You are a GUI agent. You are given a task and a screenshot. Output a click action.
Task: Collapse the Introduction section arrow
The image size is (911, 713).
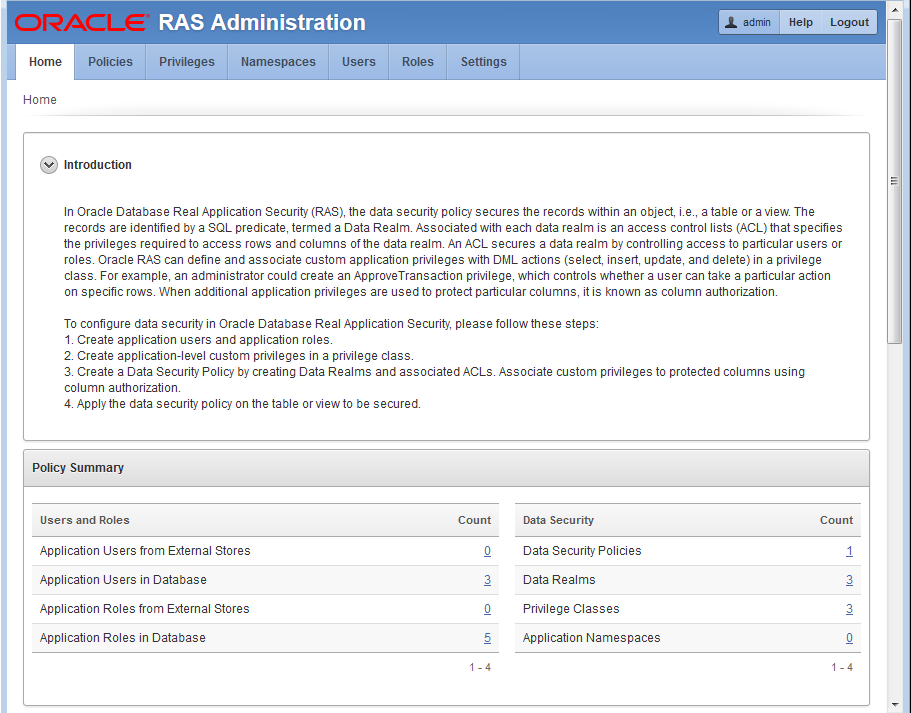coord(49,165)
